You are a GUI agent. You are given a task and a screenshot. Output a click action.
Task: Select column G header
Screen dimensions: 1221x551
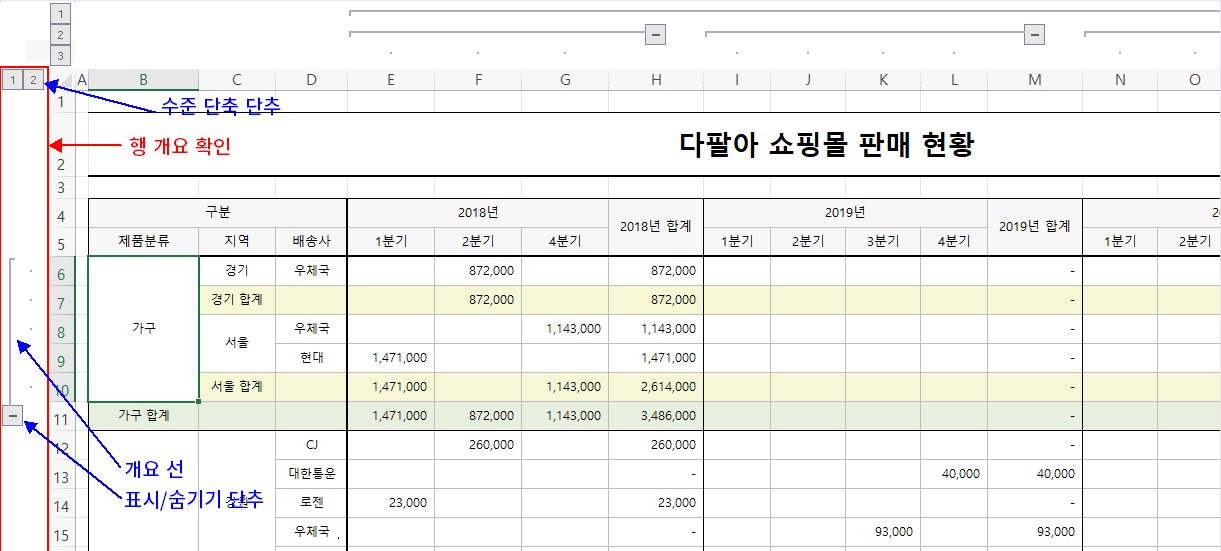(x=565, y=79)
